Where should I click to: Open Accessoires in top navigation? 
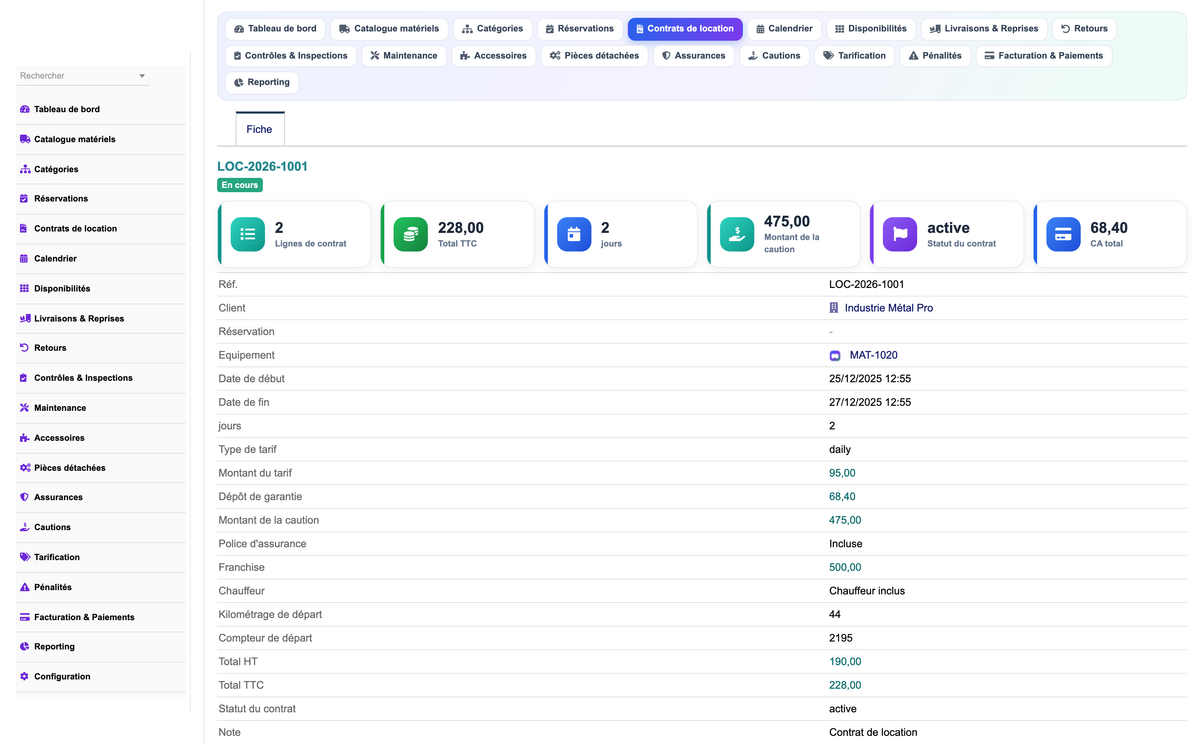point(494,56)
